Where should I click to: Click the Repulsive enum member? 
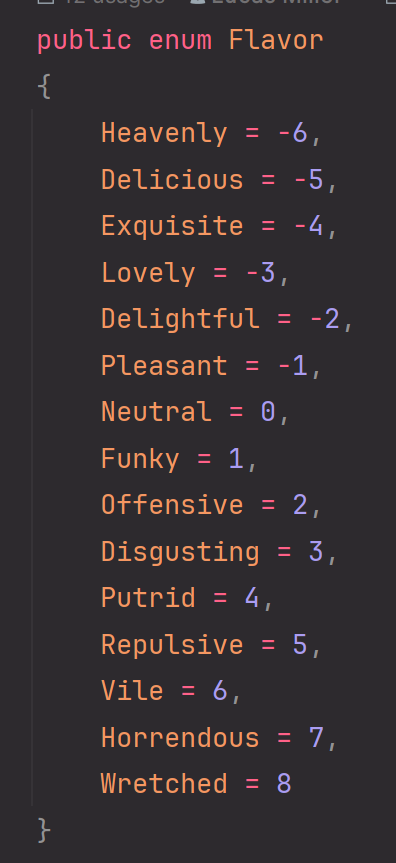[172, 646]
